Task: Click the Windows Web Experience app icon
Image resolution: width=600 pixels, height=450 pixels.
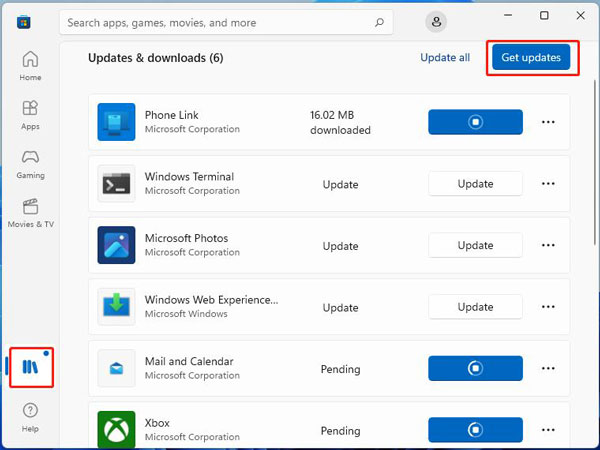Action: click(116, 307)
